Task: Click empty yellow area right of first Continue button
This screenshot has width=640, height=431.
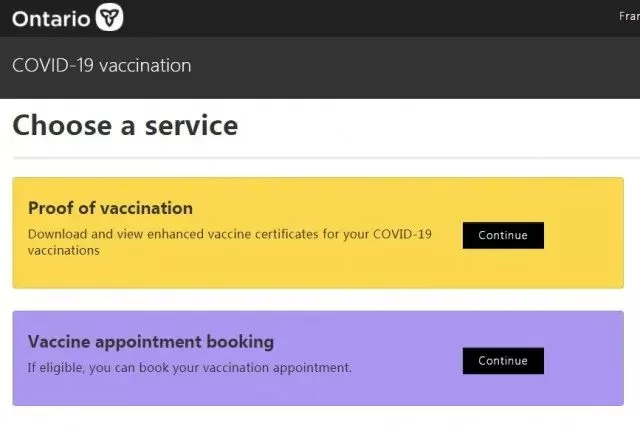Action: click(584, 235)
